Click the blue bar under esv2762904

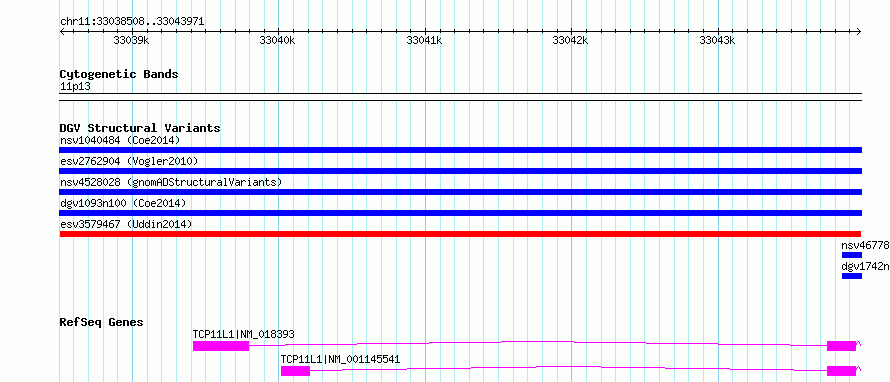[460, 171]
